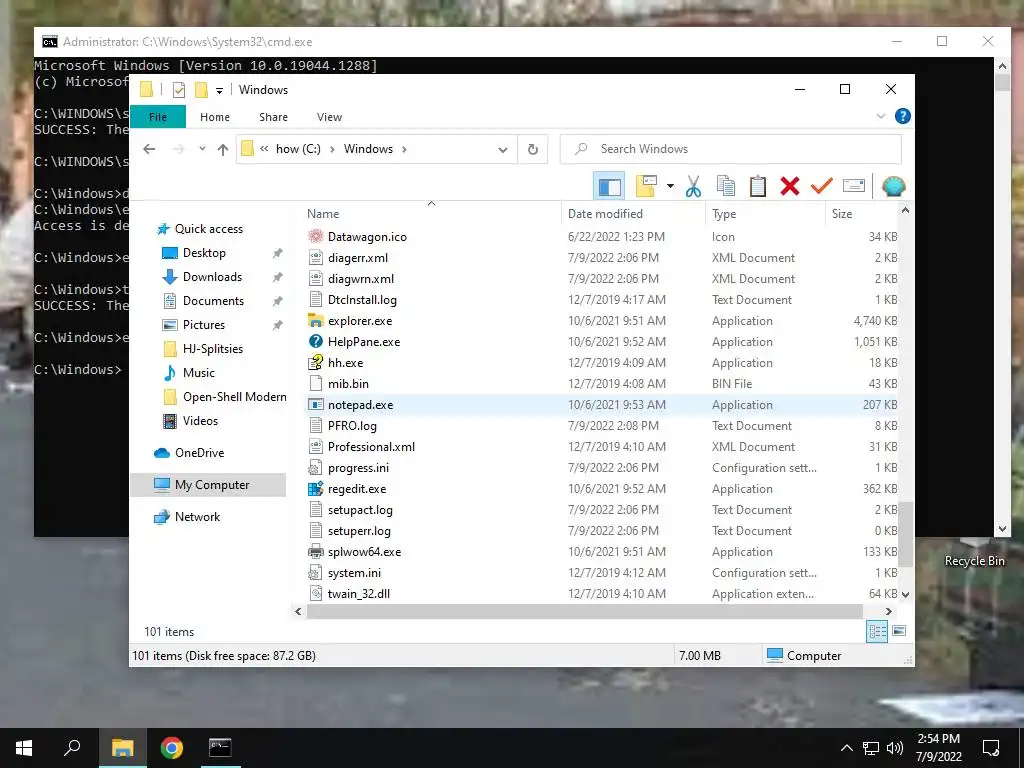Image resolution: width=1024 pixels, height=768 pixels.
Task: Go up one folder level arrow
Action: point(223,149)
